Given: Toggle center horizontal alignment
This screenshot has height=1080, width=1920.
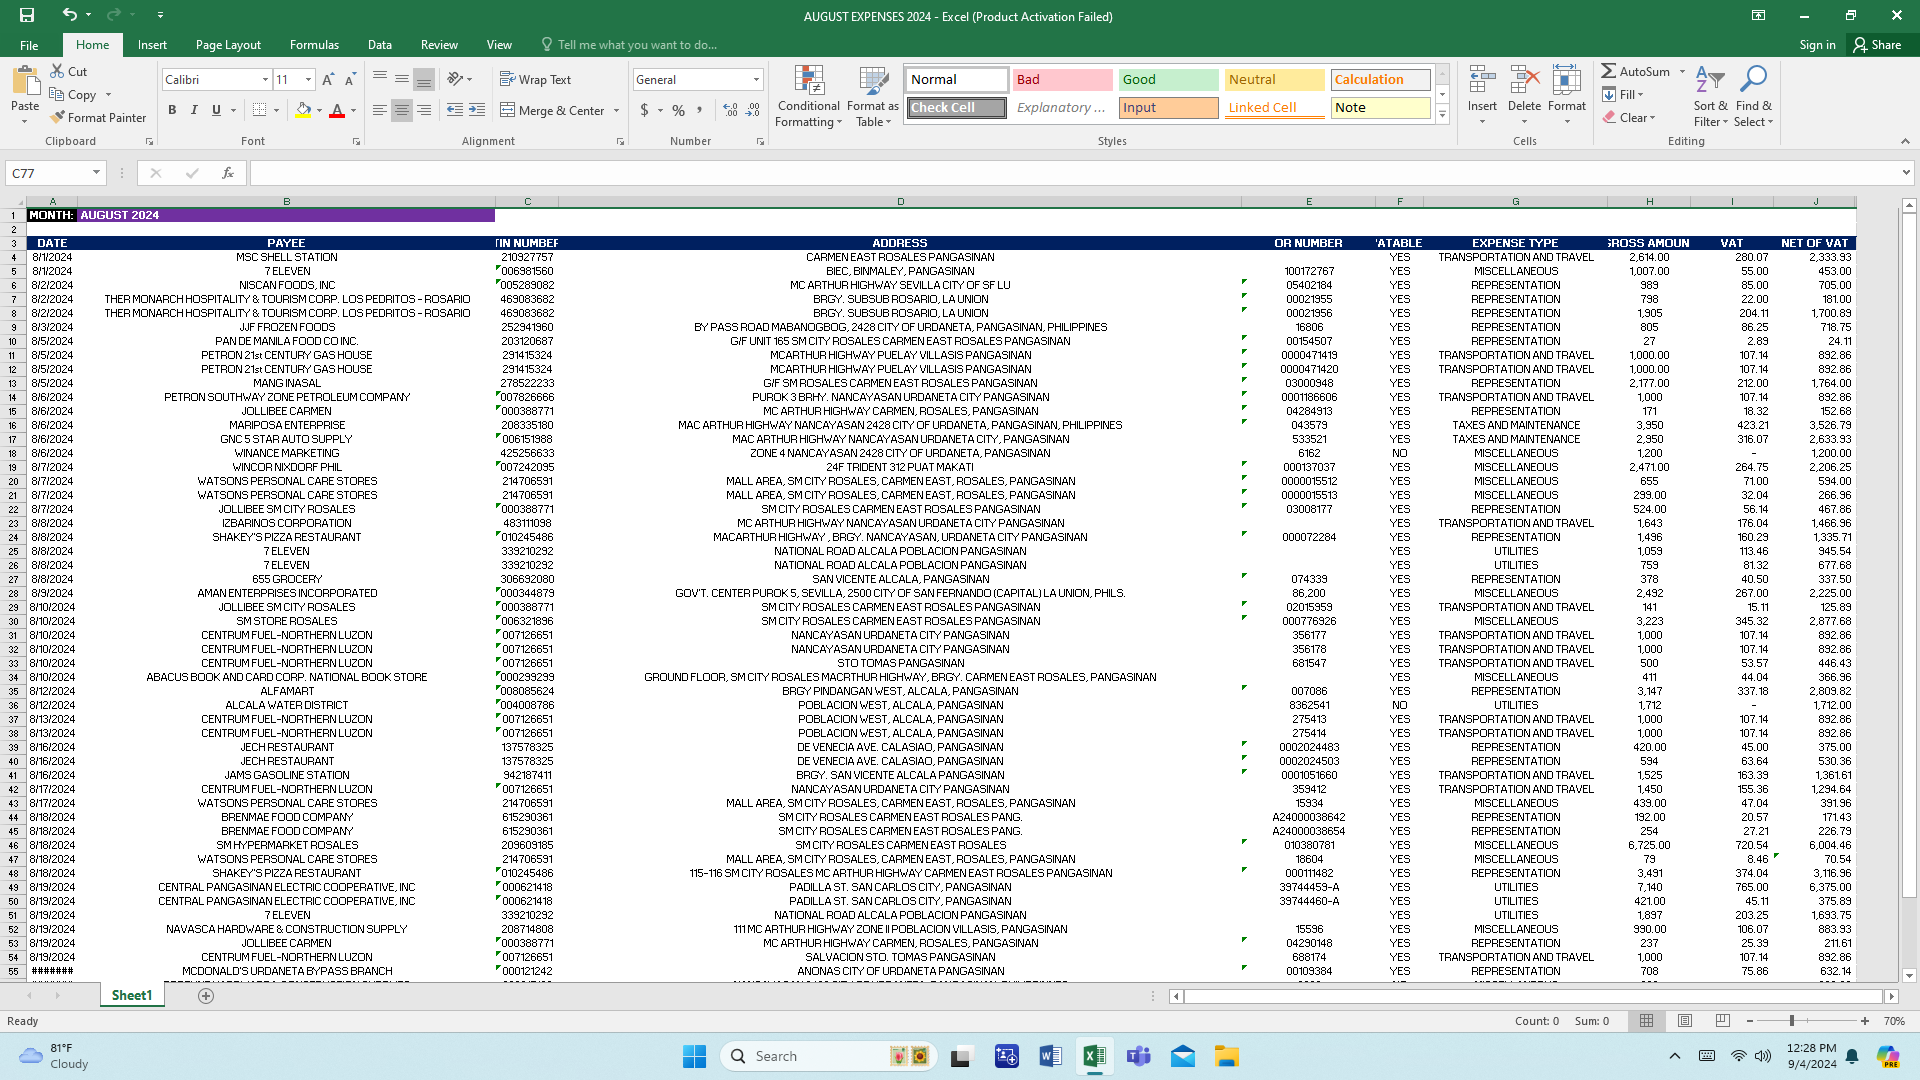Looking at the screenshot, I should [x=401, y=110].
